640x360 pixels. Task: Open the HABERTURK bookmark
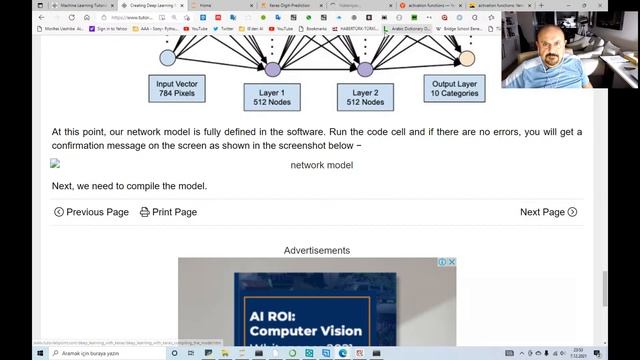pyautogui.click(x=355, y=29)
